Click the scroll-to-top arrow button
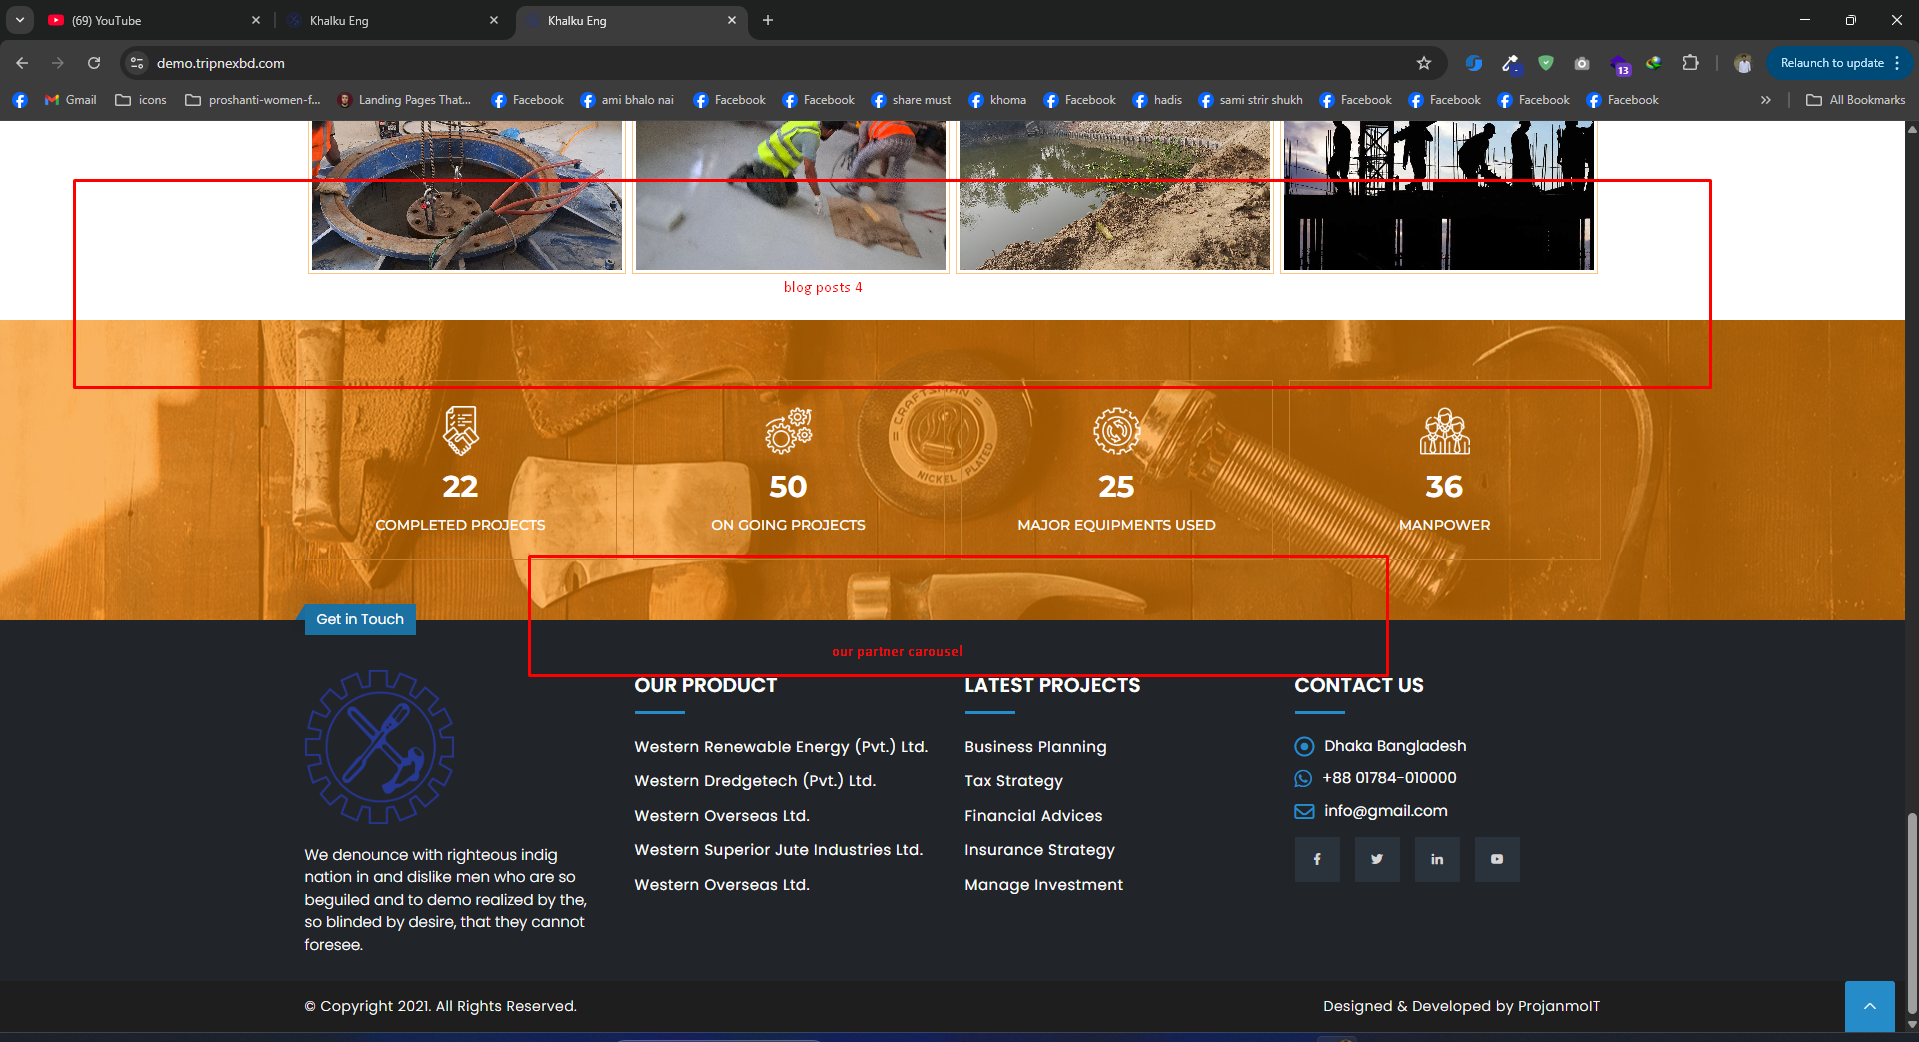This screenshot has height=1042, width=1919. click(x=1869, y=1006)
